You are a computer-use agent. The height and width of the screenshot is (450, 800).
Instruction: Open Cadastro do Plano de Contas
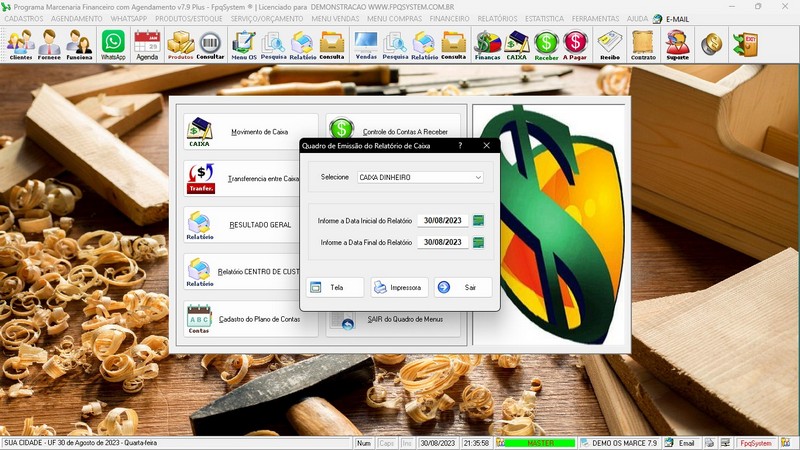pos(250,319)
